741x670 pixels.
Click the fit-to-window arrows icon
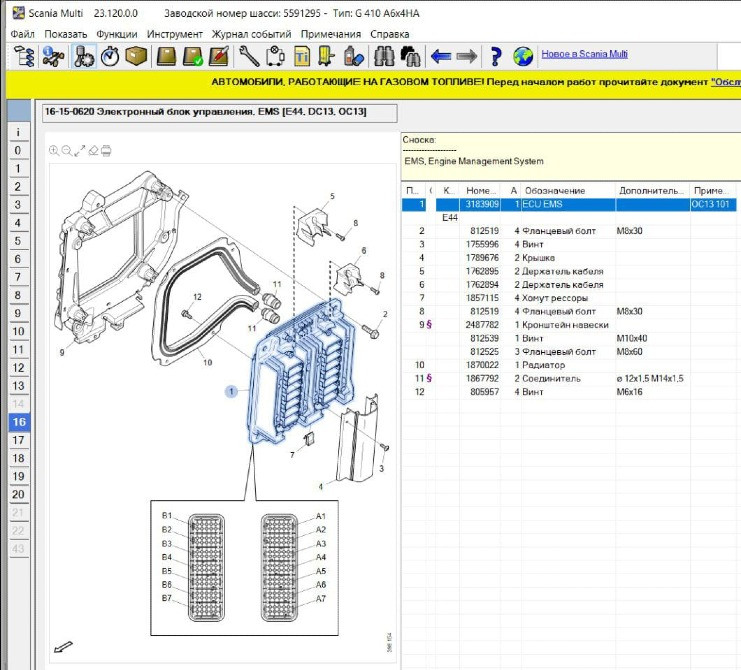(x=80, y=151)
